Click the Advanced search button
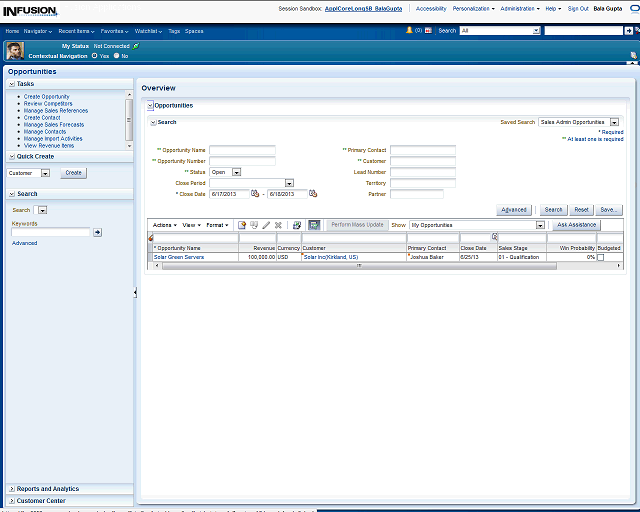This screenshot has height=512, width=640. pos(514,210)
